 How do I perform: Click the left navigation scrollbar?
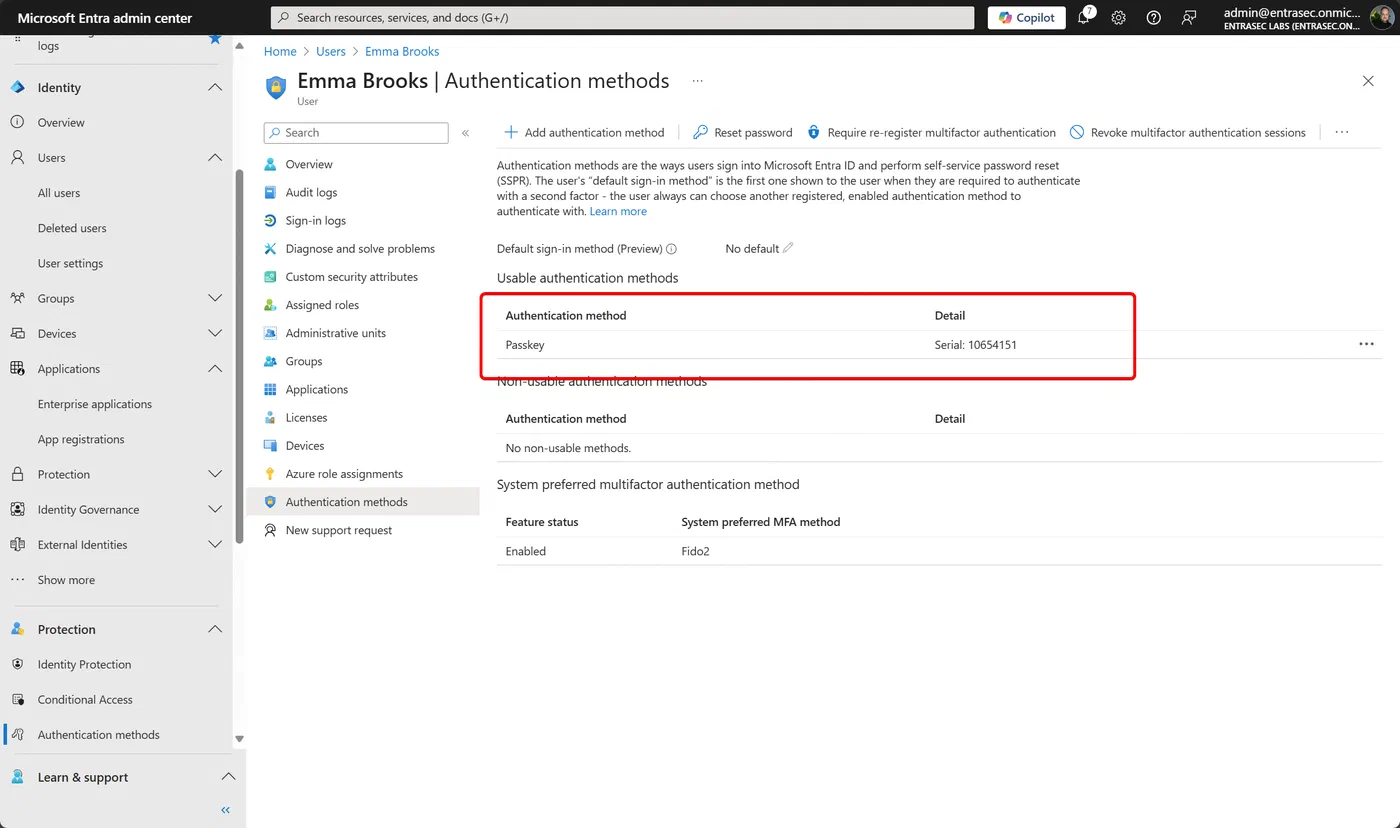[x=239, y=356]
